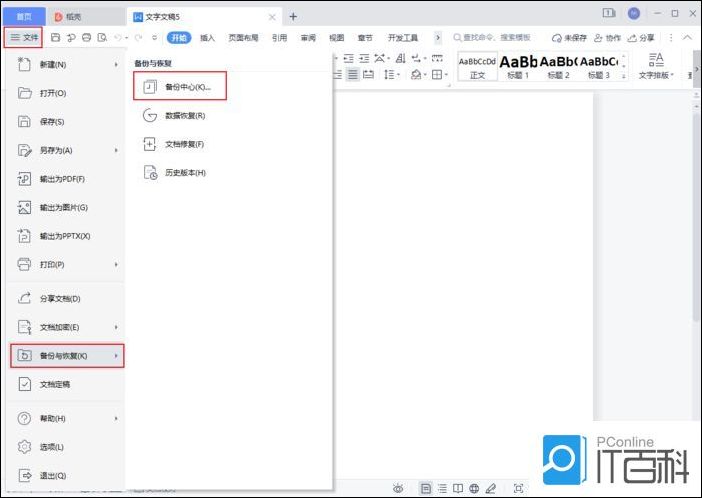The width and height of the screenshot is (702, 498).
Task: Click the increase indent icon in ribbon
Action: coord(364,58)
